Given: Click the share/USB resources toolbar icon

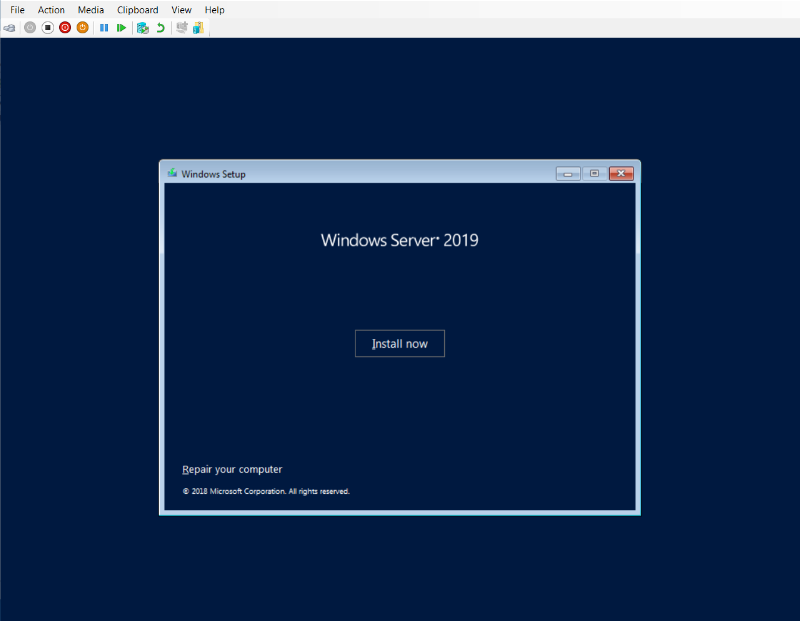Looking at the screenshot, I should click(x=198, y=28).
